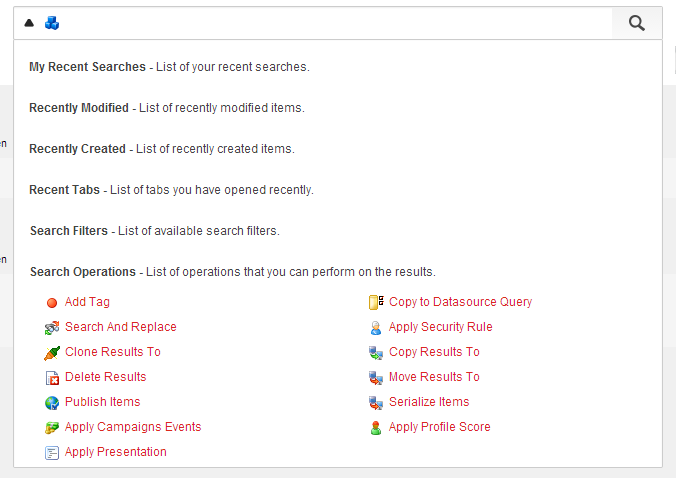Click inside the search text field

click(x=336, y=23)
